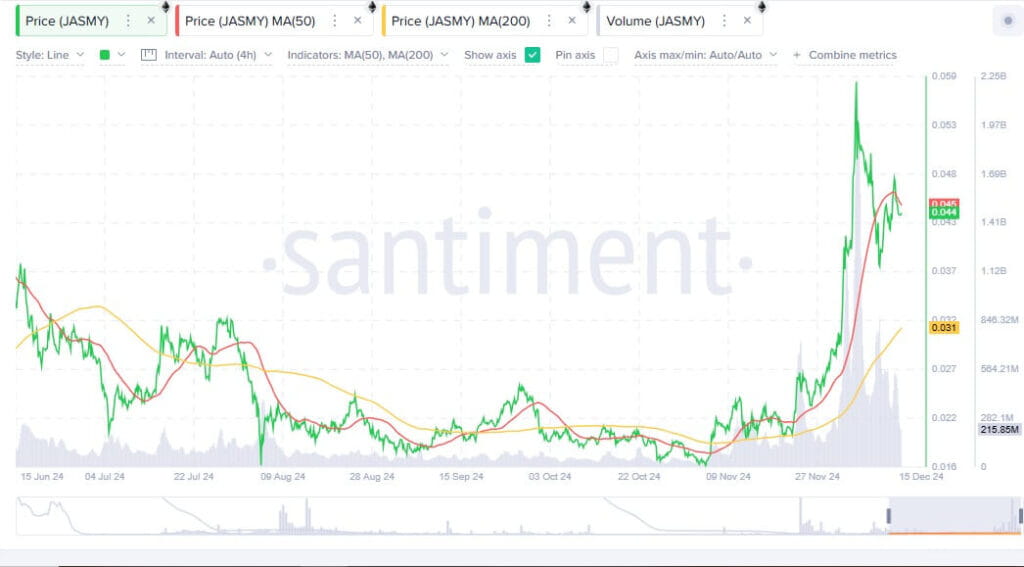Click the 2.25B volume axis label
Screen dimensions: 1024x567
993,76
